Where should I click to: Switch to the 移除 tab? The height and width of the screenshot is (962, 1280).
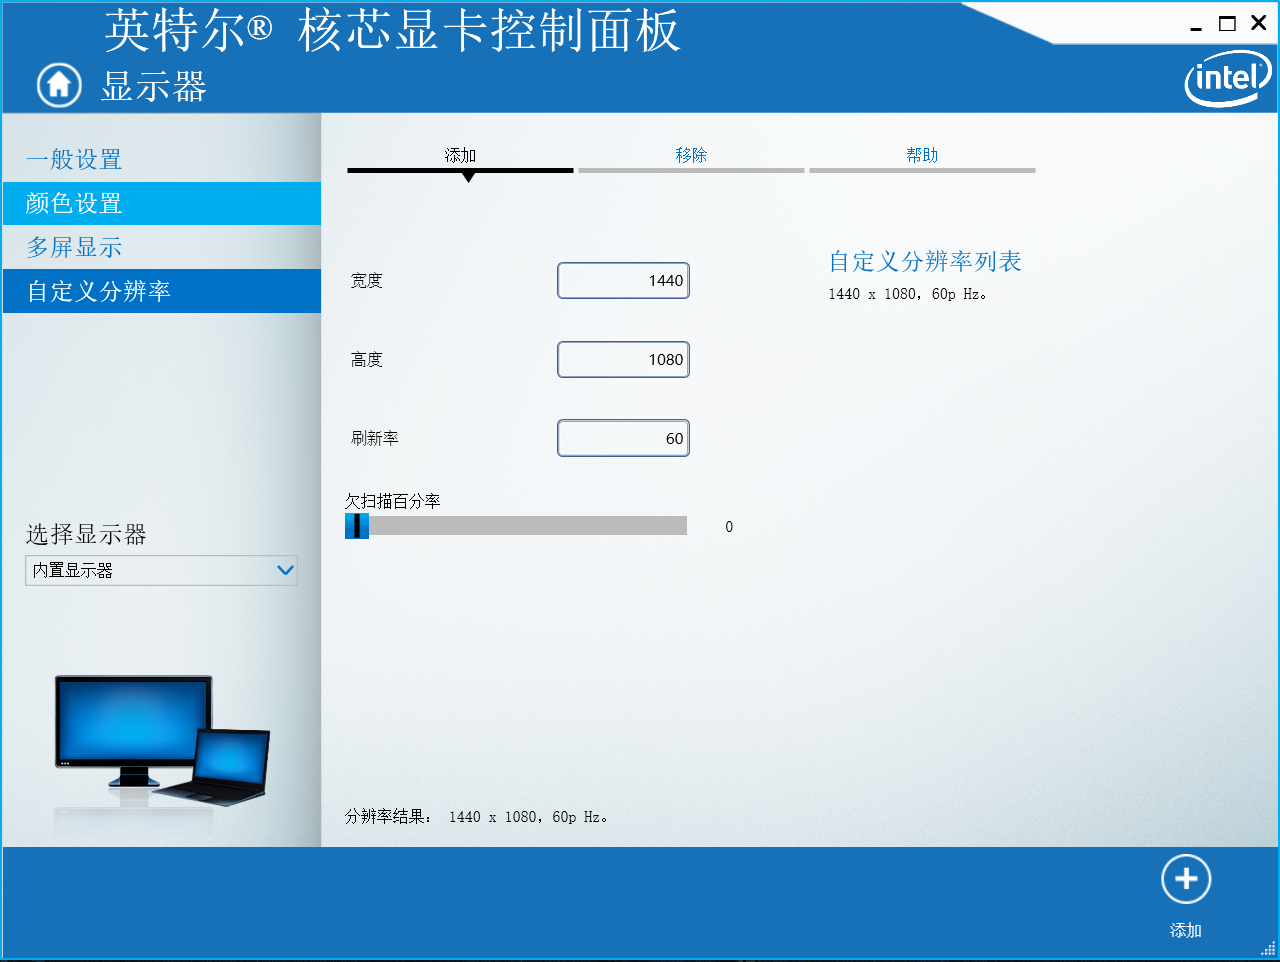(x=691, y=156)
